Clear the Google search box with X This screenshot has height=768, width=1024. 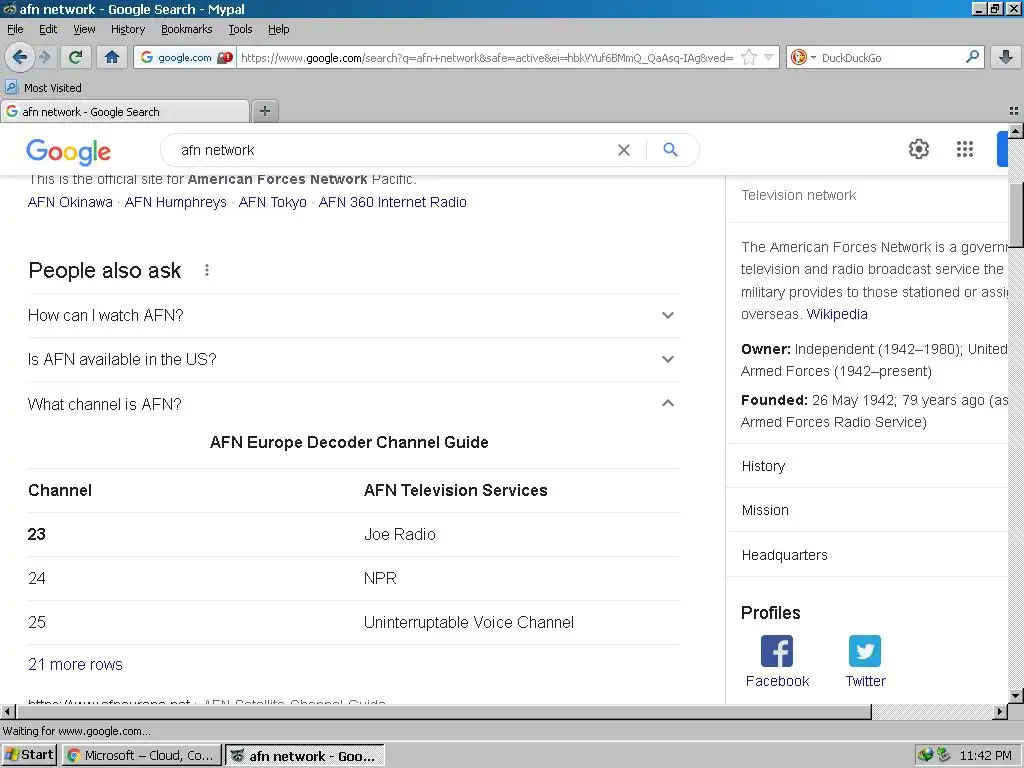click(624, 150)
